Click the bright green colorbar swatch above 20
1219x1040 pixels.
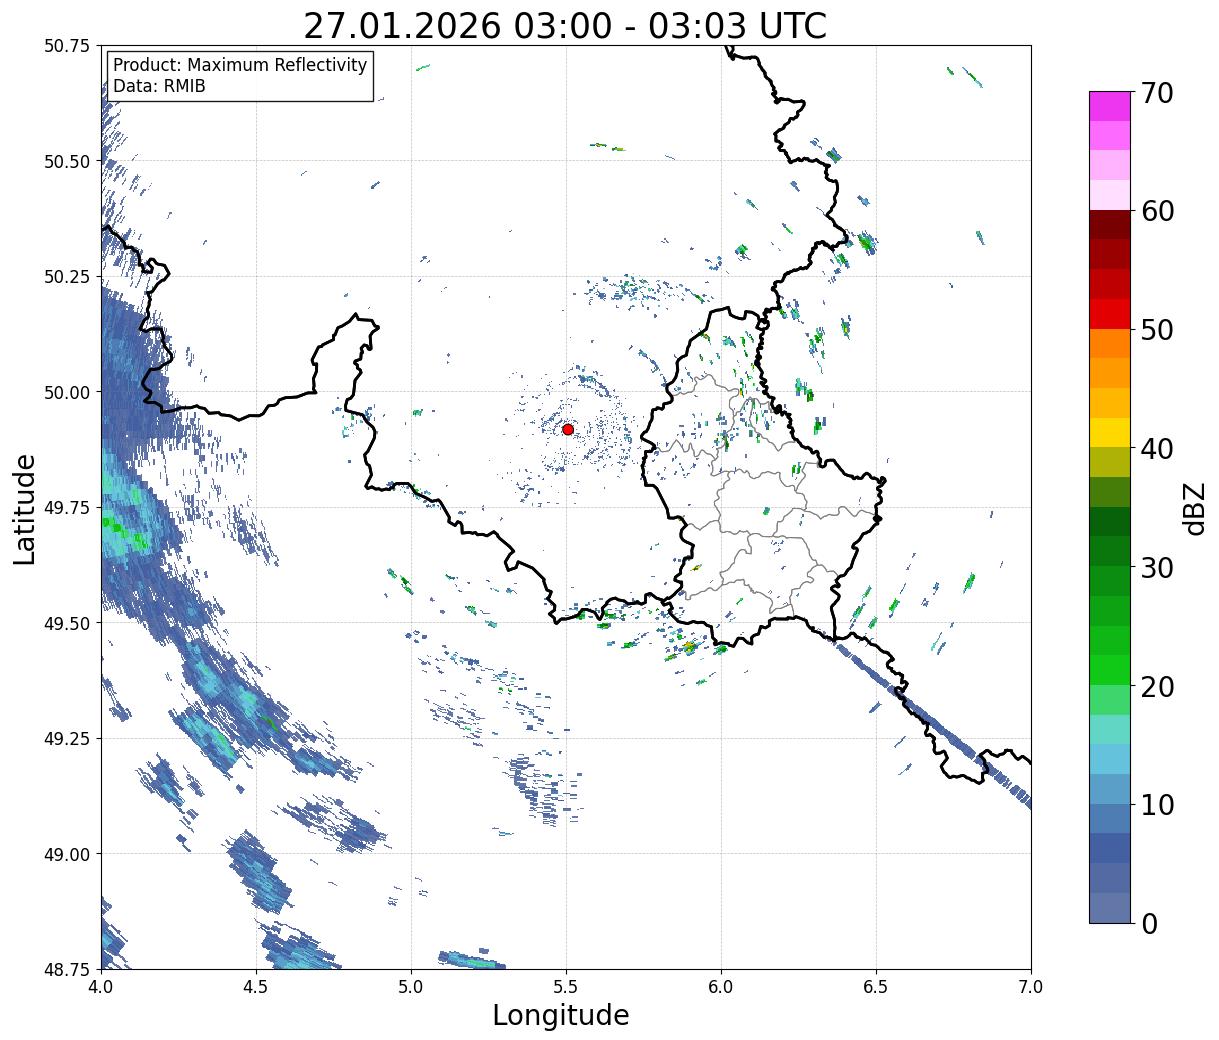[x=1110, y=670]
